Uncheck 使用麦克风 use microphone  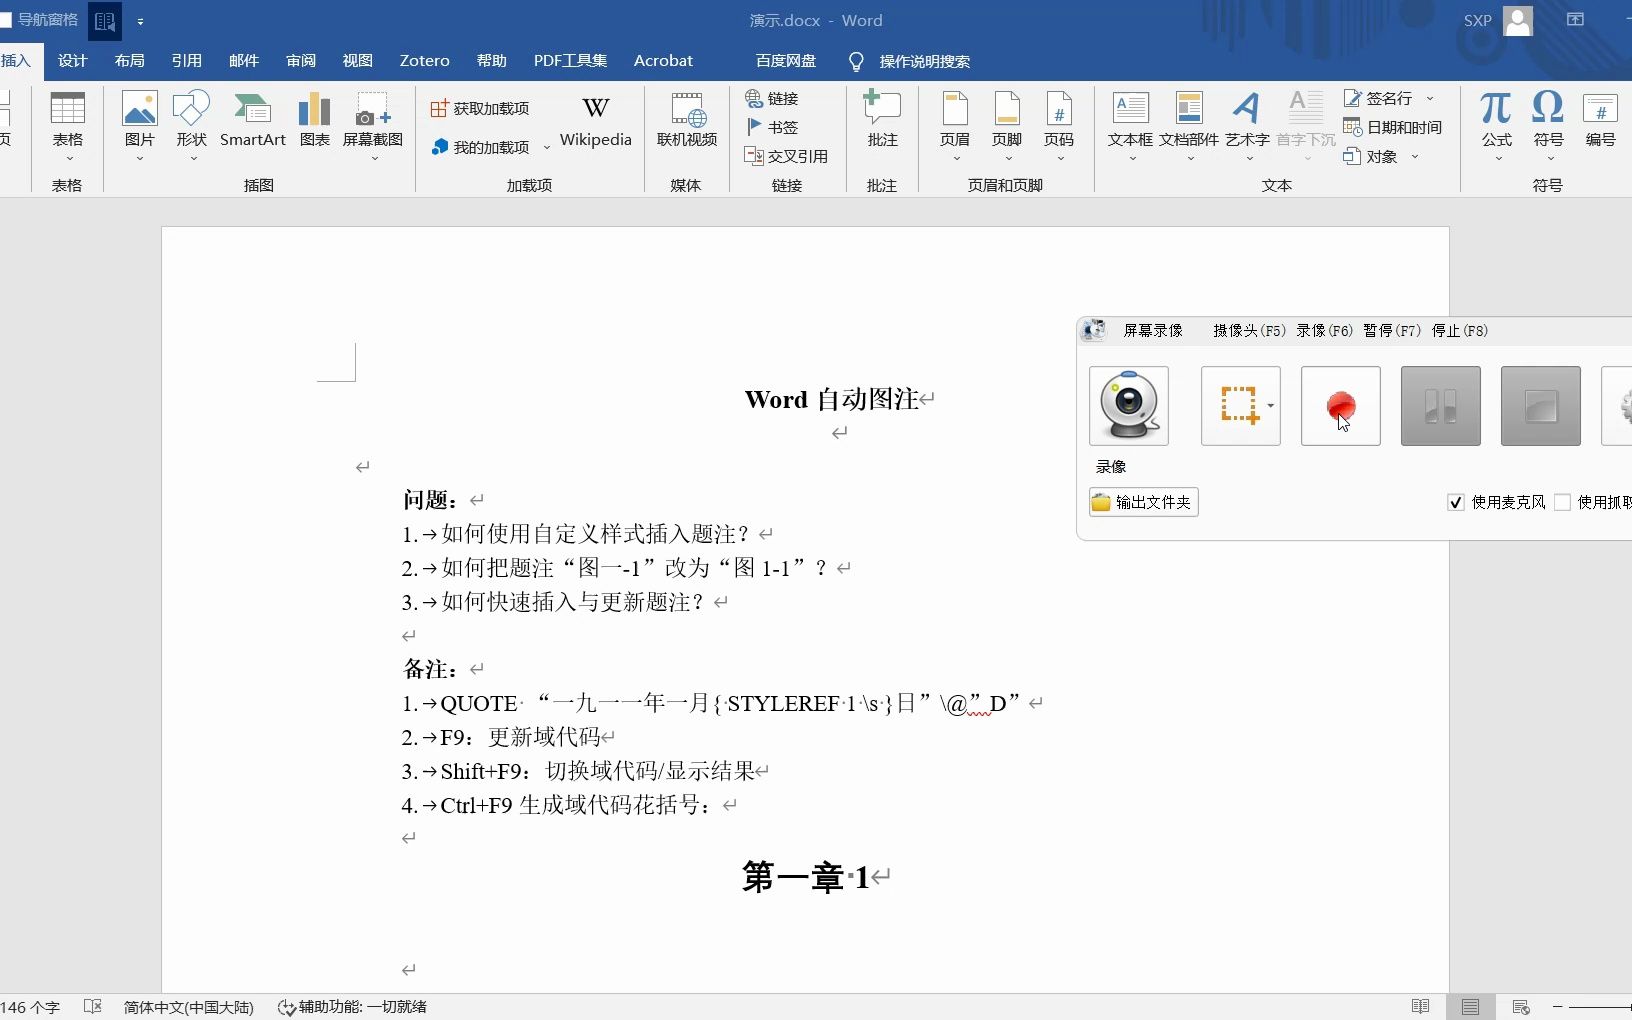pos(1456,502)
